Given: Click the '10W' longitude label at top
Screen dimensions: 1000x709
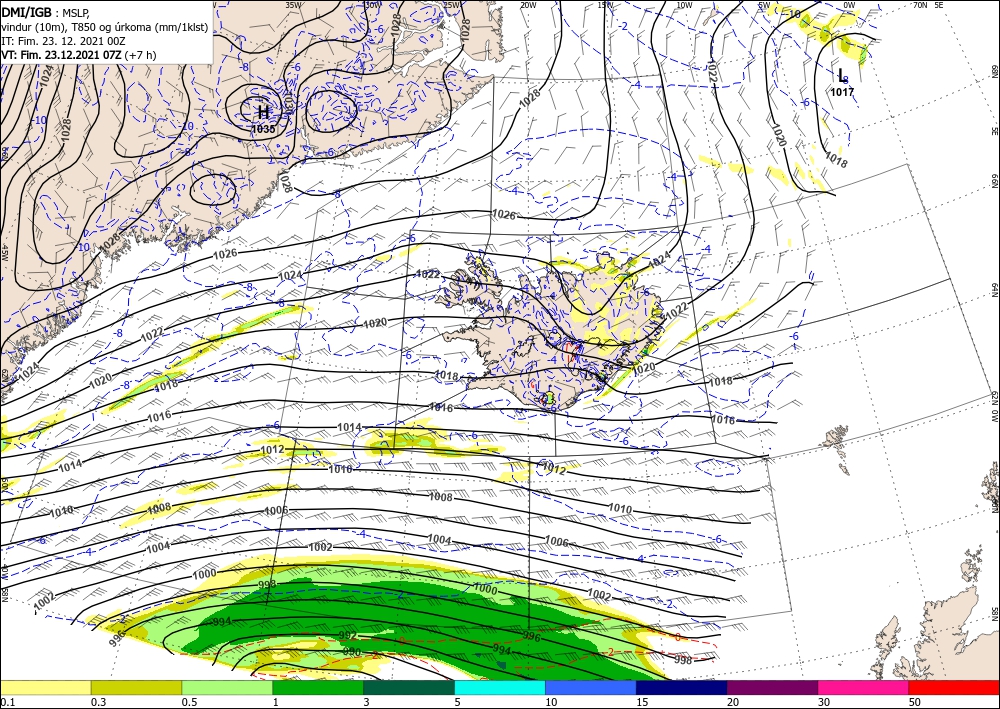Looking at the screenshot, I should tap(684, 5).
